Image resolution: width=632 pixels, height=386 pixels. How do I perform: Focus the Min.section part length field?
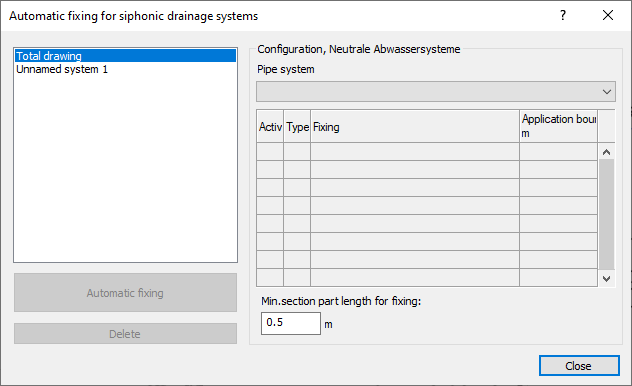pos(291,323)
